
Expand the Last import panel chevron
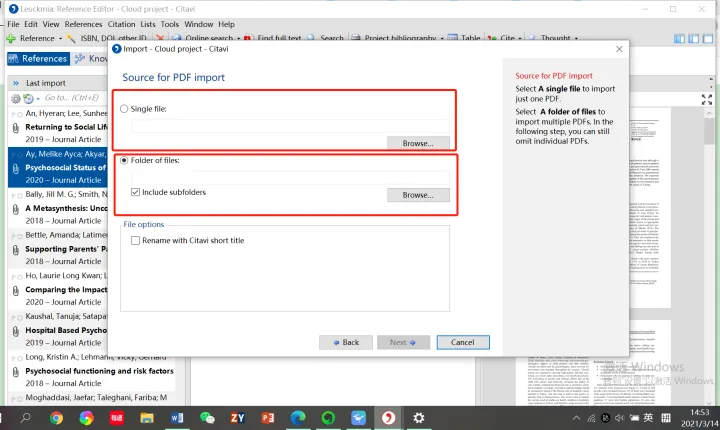(14, 83)
